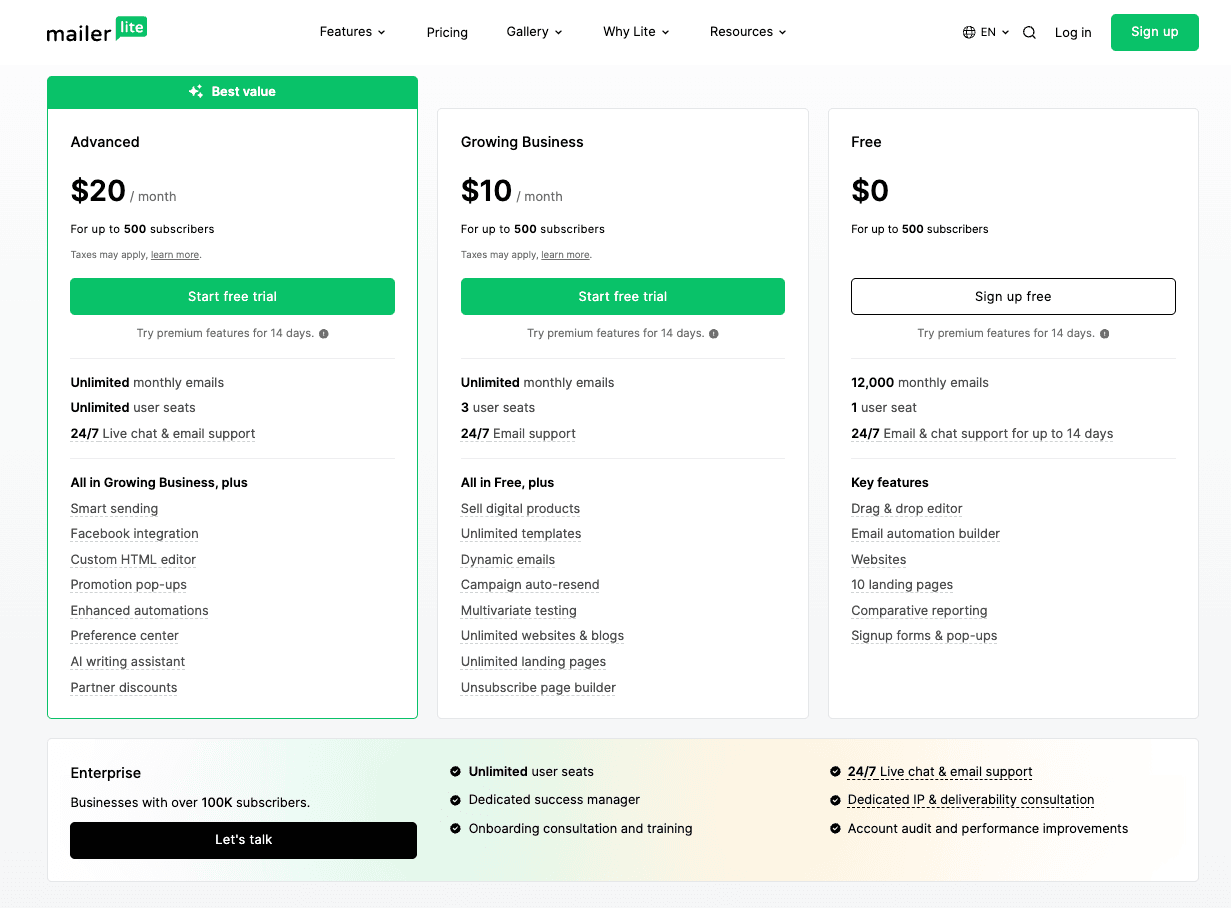Click the info icon on Free plan trial text

point(1104,334)
